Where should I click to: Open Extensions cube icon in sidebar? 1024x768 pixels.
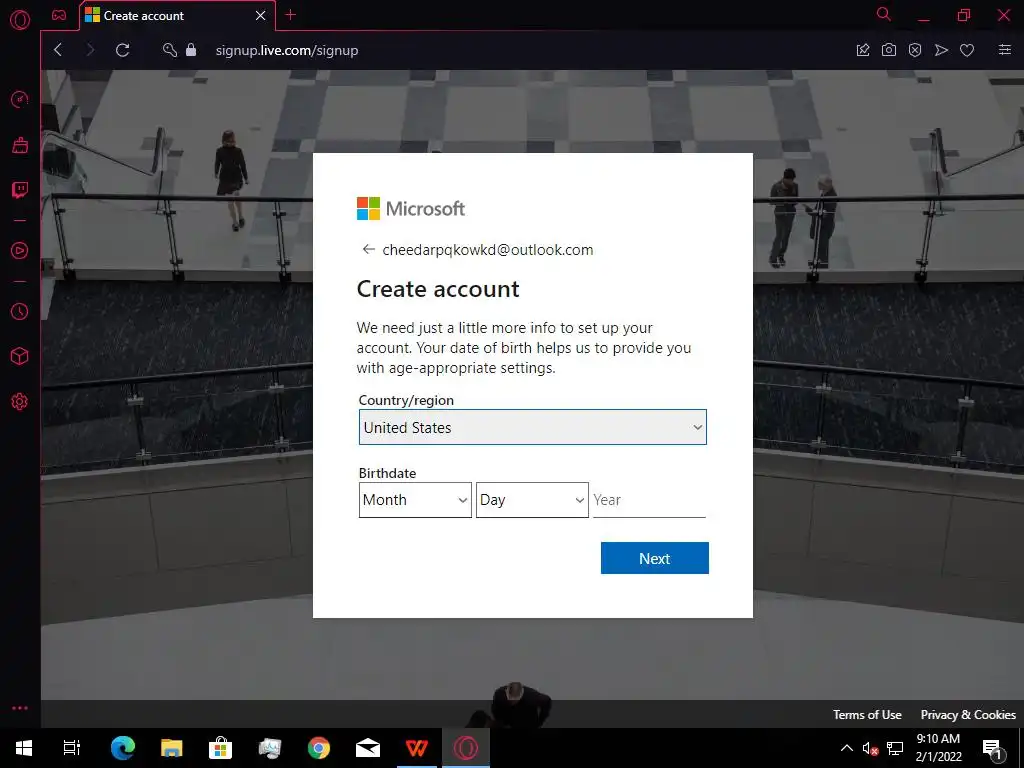click(x=20, y=356)
